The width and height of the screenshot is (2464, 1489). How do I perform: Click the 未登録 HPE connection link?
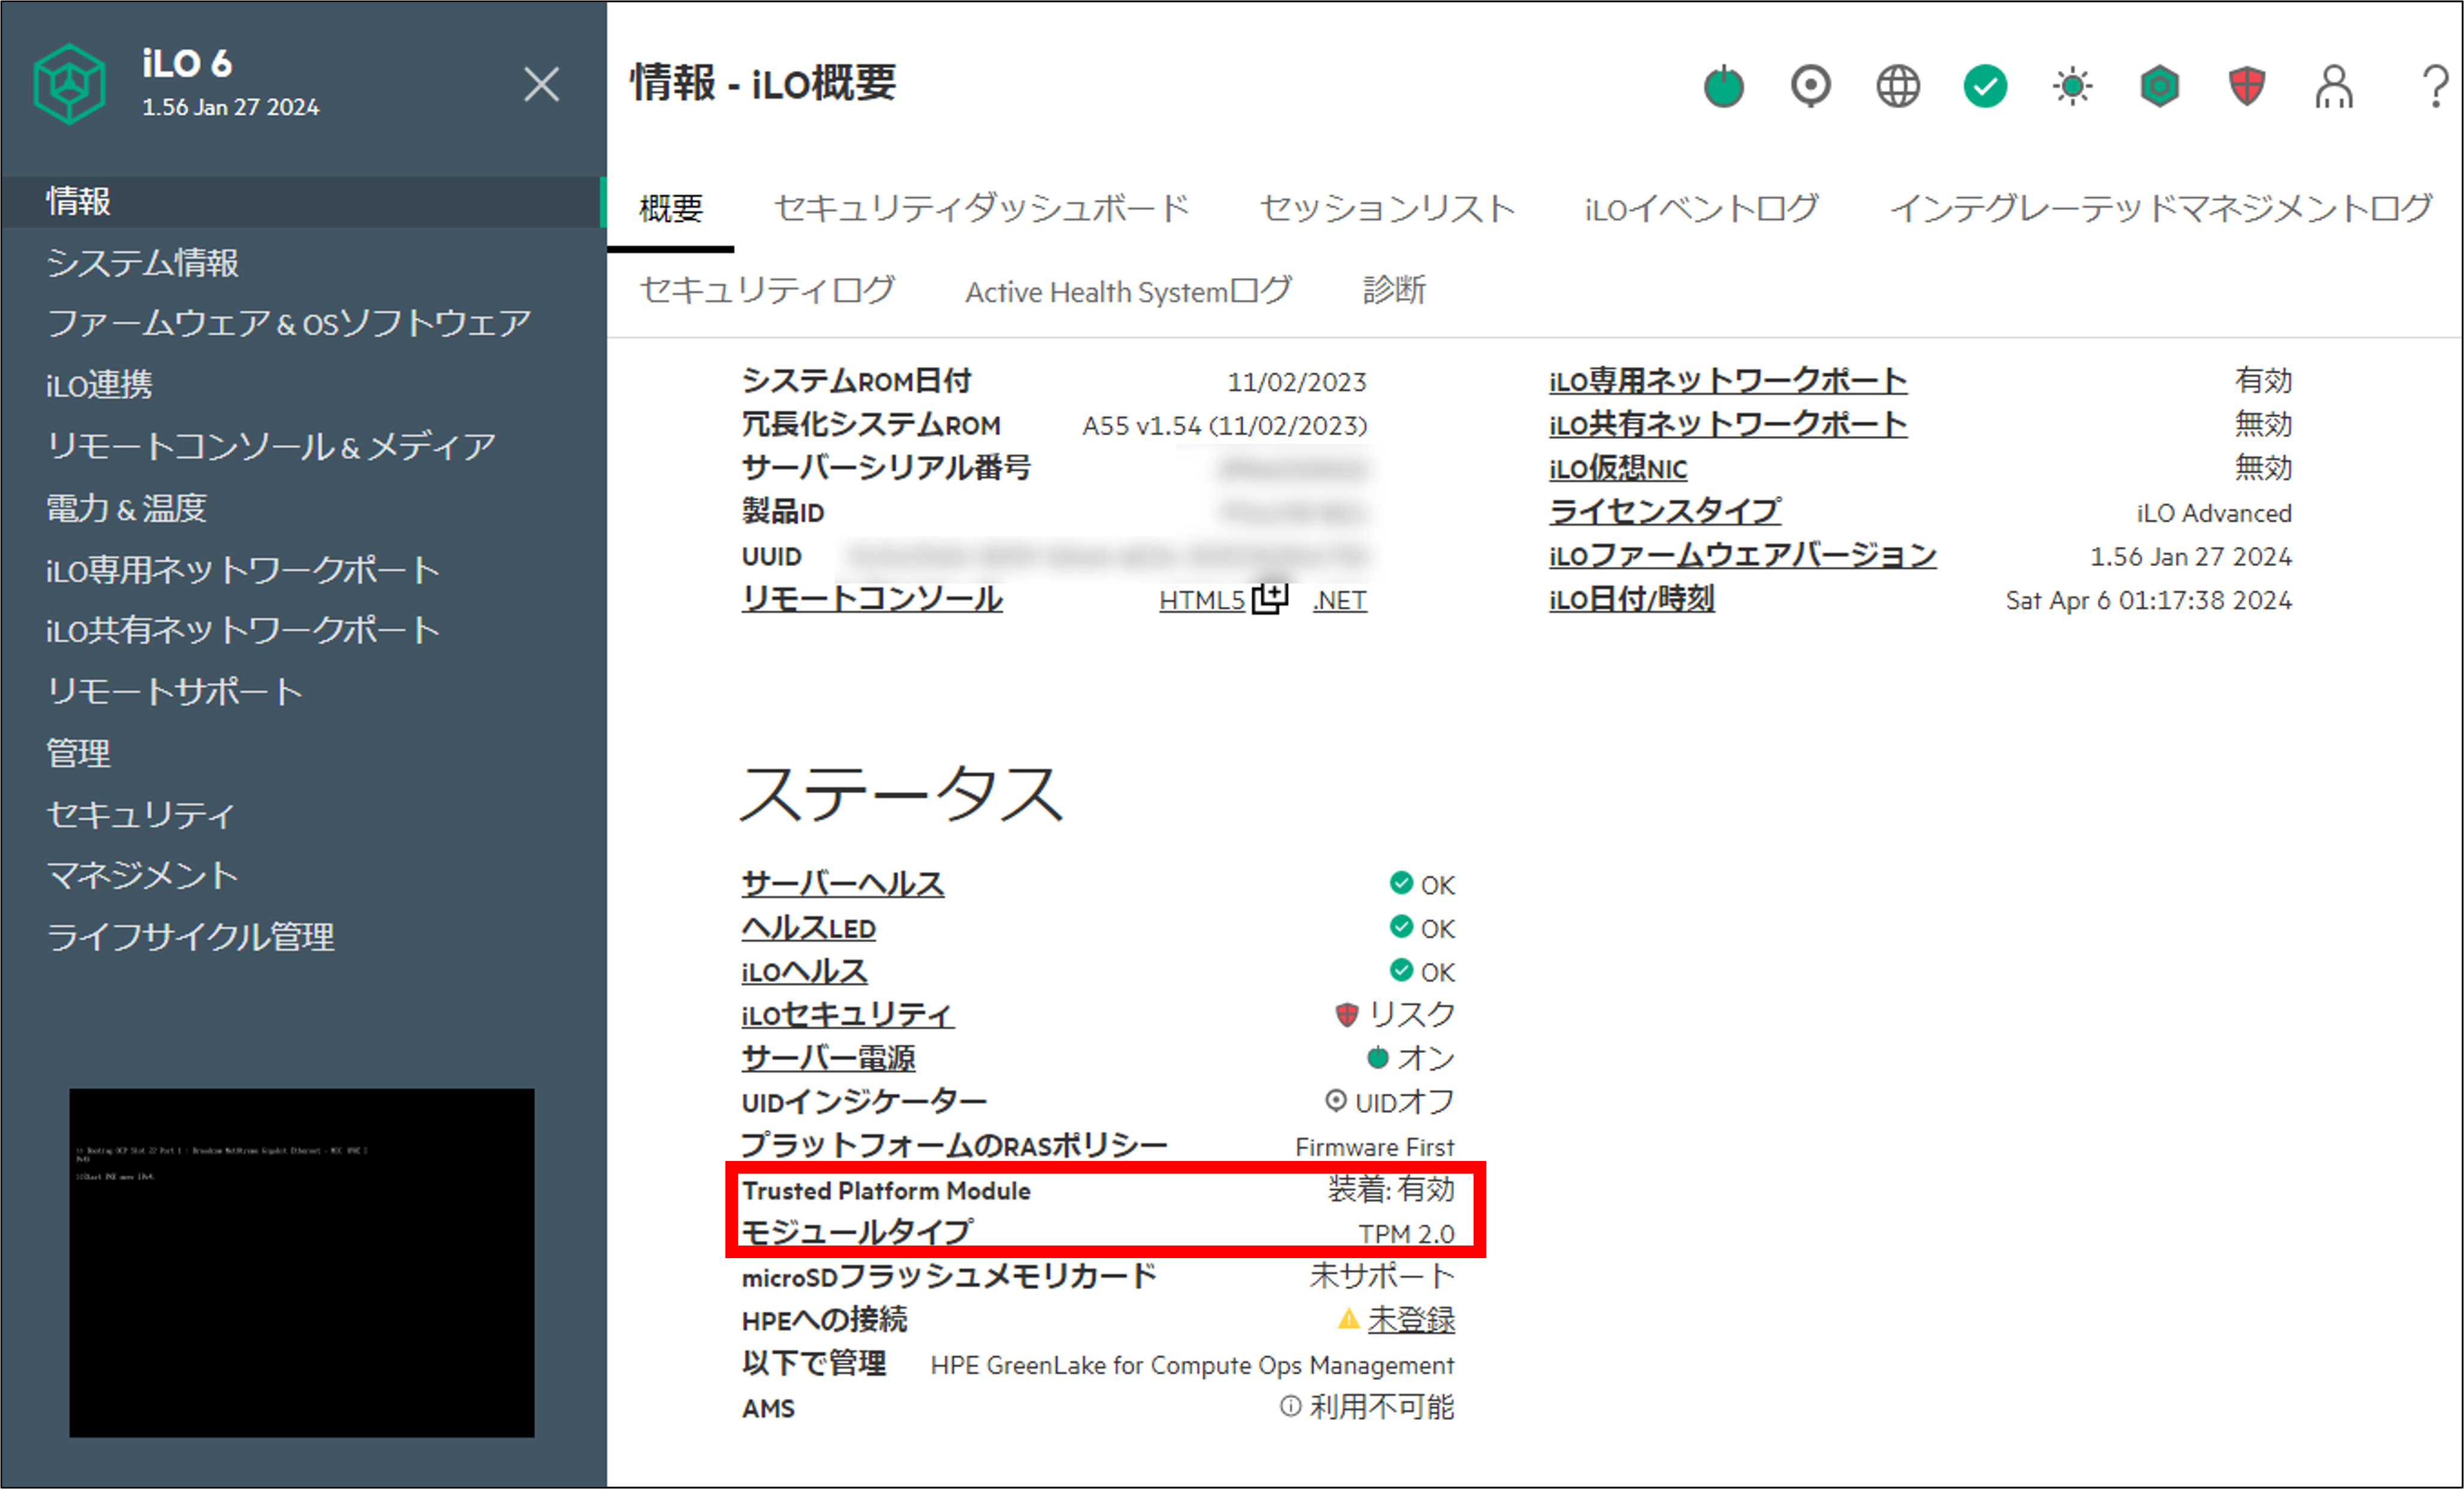(x=1411, y=1320)
